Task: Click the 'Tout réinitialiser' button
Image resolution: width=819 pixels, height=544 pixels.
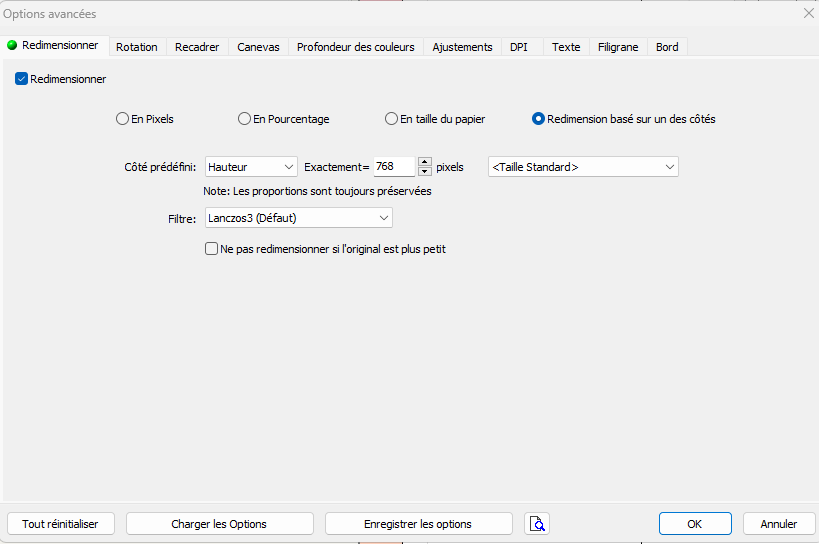Action: (x=61, y=524)
